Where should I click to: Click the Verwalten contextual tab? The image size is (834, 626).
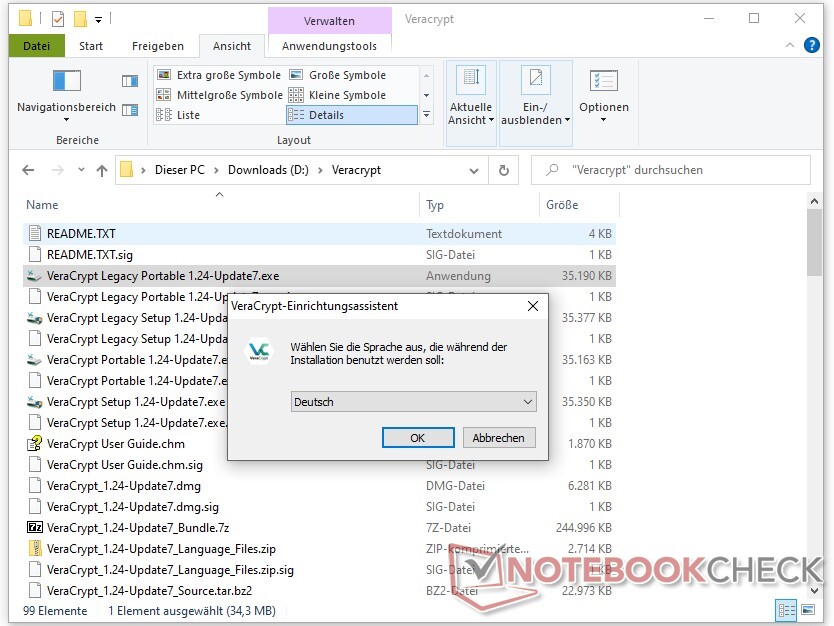329,21
